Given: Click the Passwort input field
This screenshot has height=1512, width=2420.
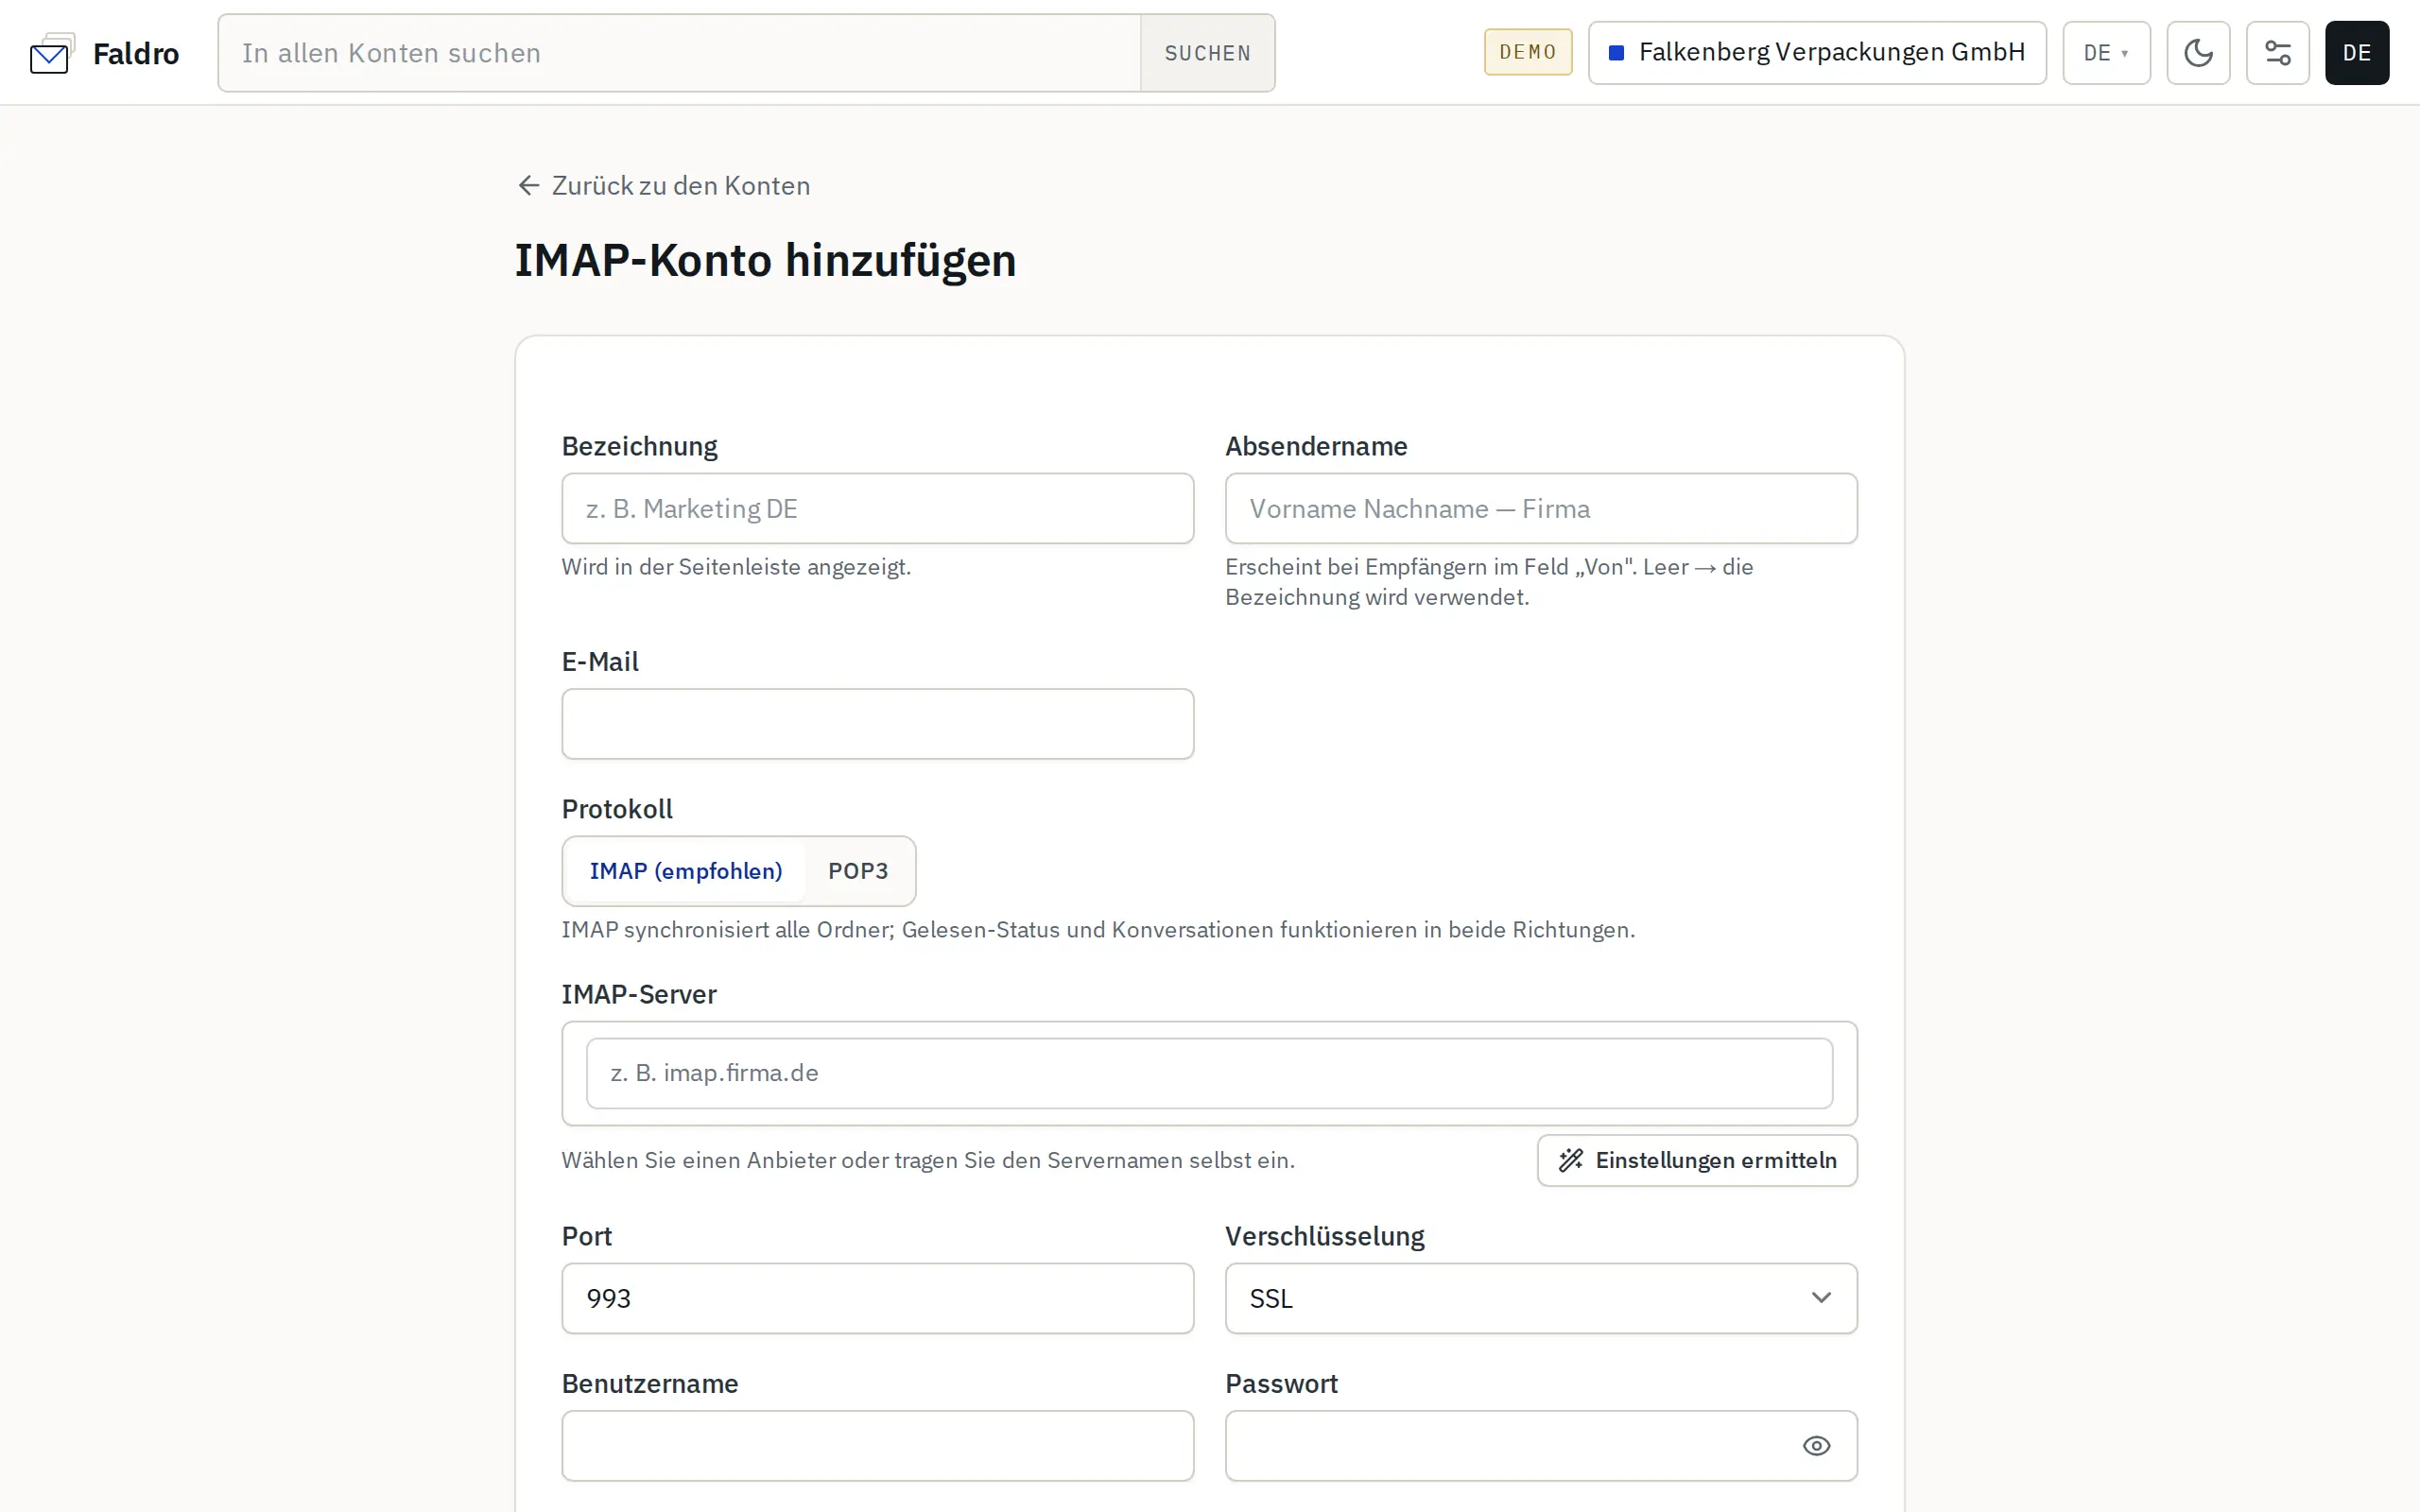Looking at the screenshot, I should (1541, 1446).
